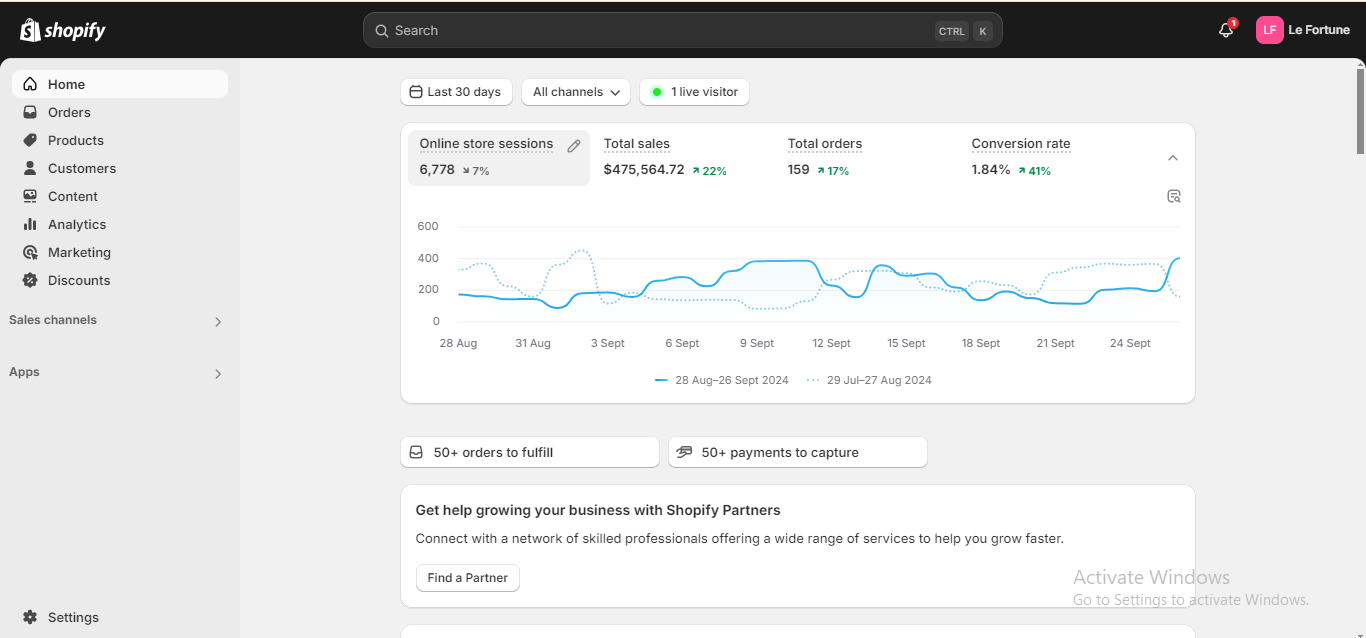Edit the Online store sessions metric pencil
The image size is (1366, 638).
574,146
